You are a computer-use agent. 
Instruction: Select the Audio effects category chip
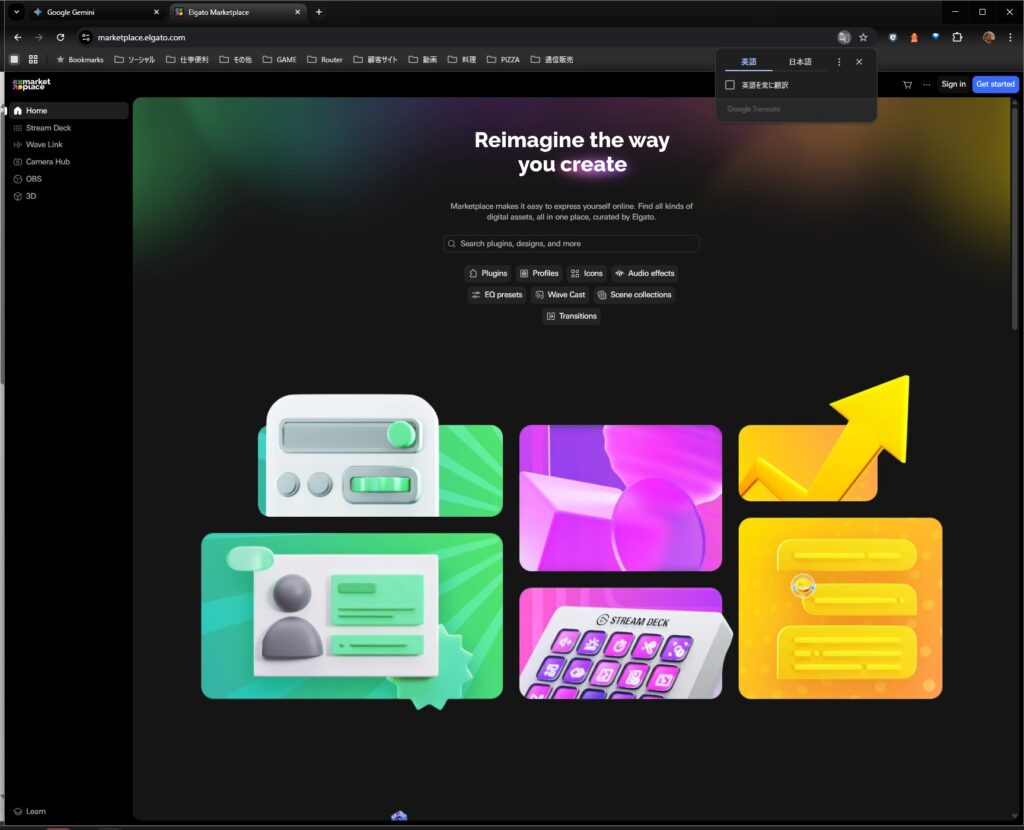tap(644, 273)
